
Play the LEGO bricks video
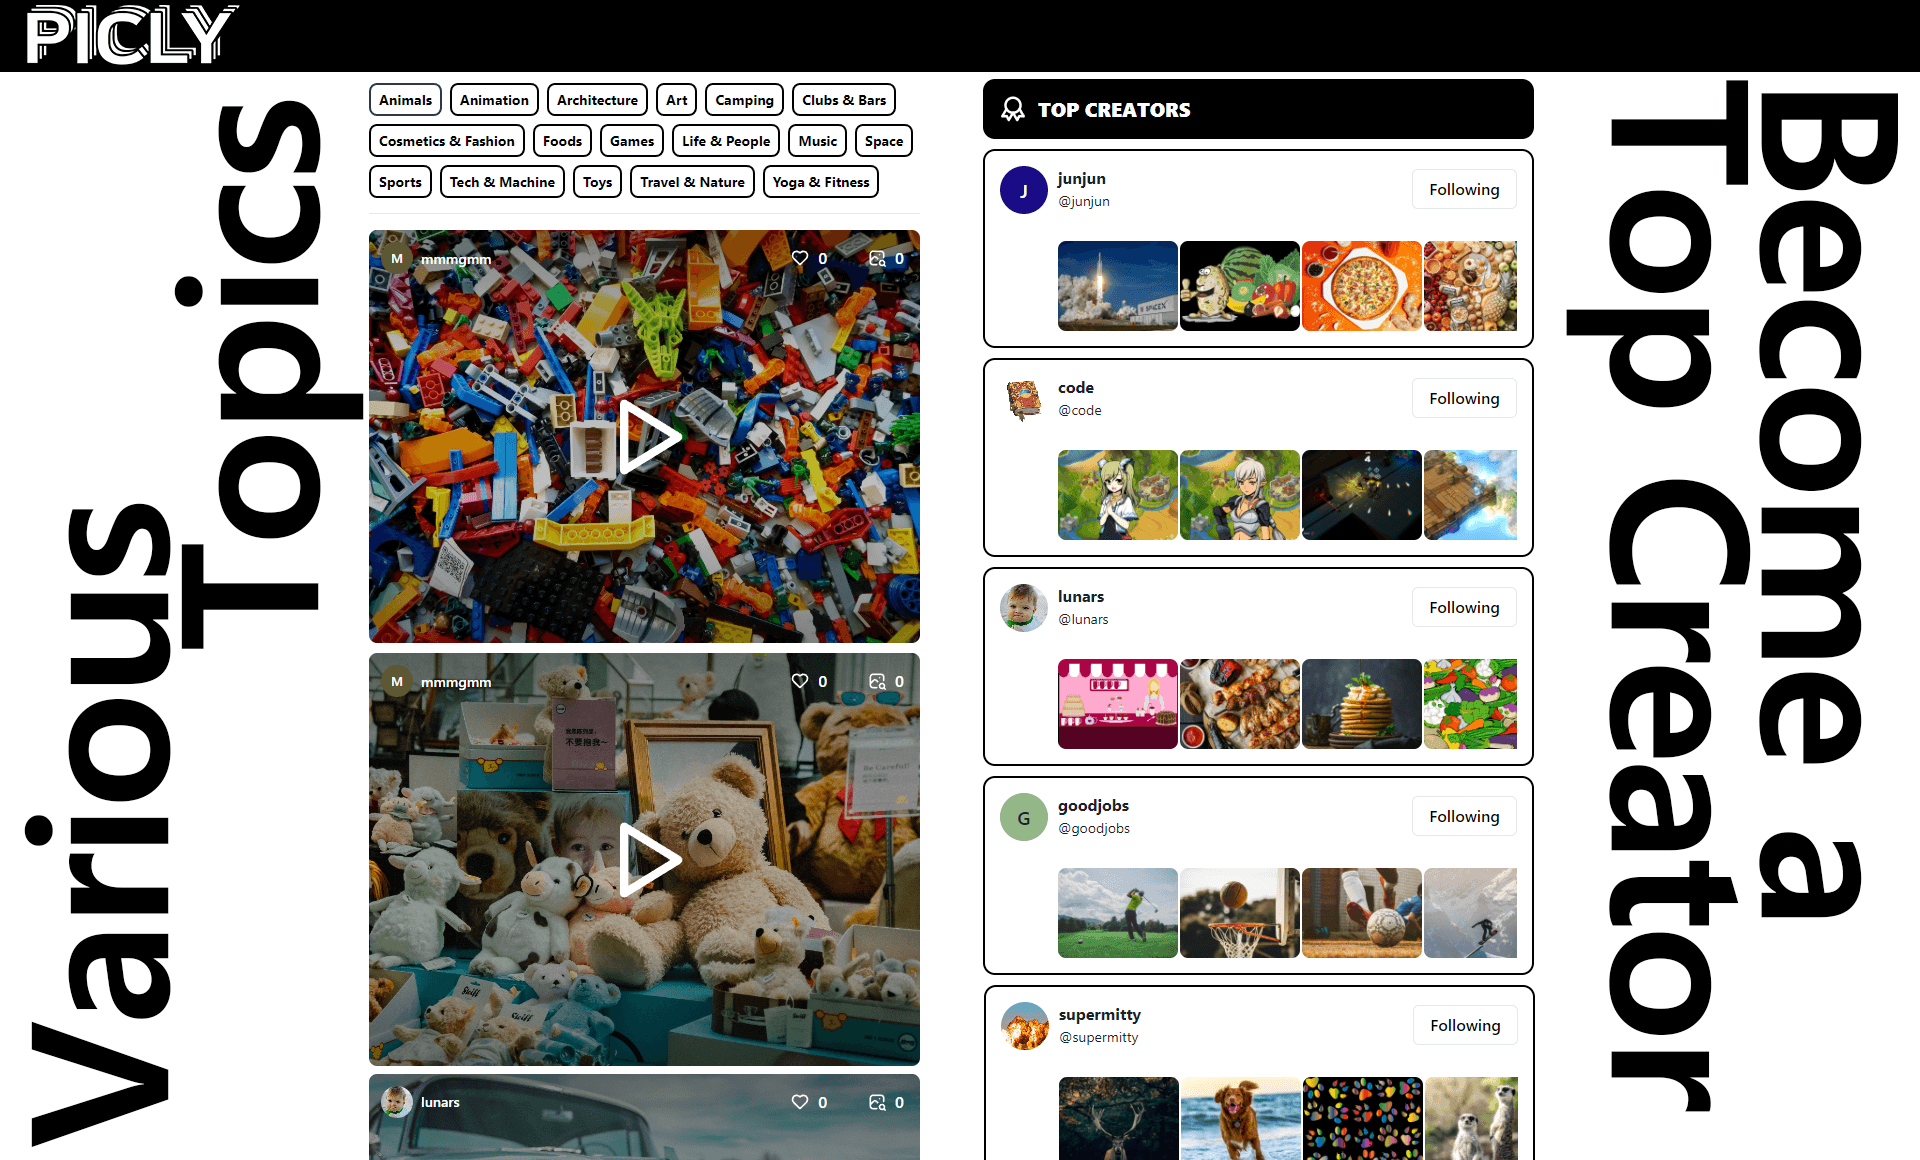coord(647,437)
